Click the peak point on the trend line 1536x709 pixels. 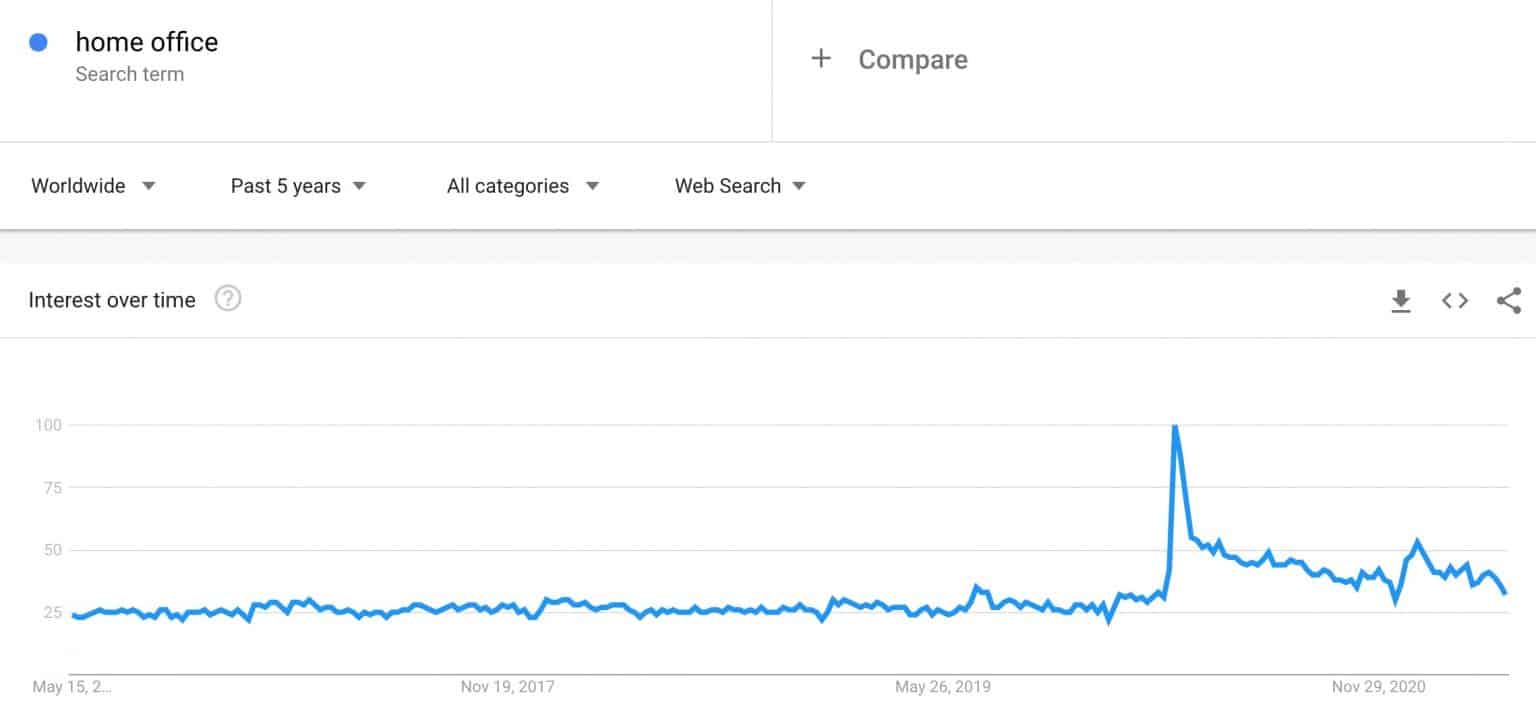1174,425
